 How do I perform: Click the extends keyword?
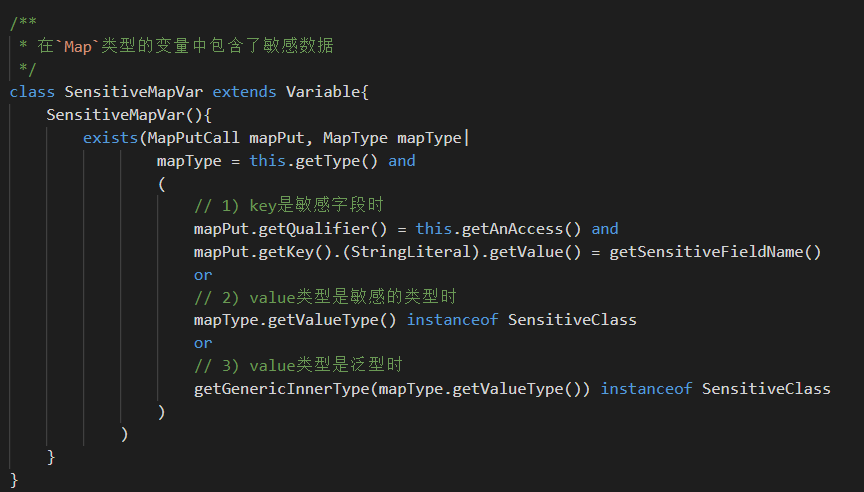click(x=244, y=91)
